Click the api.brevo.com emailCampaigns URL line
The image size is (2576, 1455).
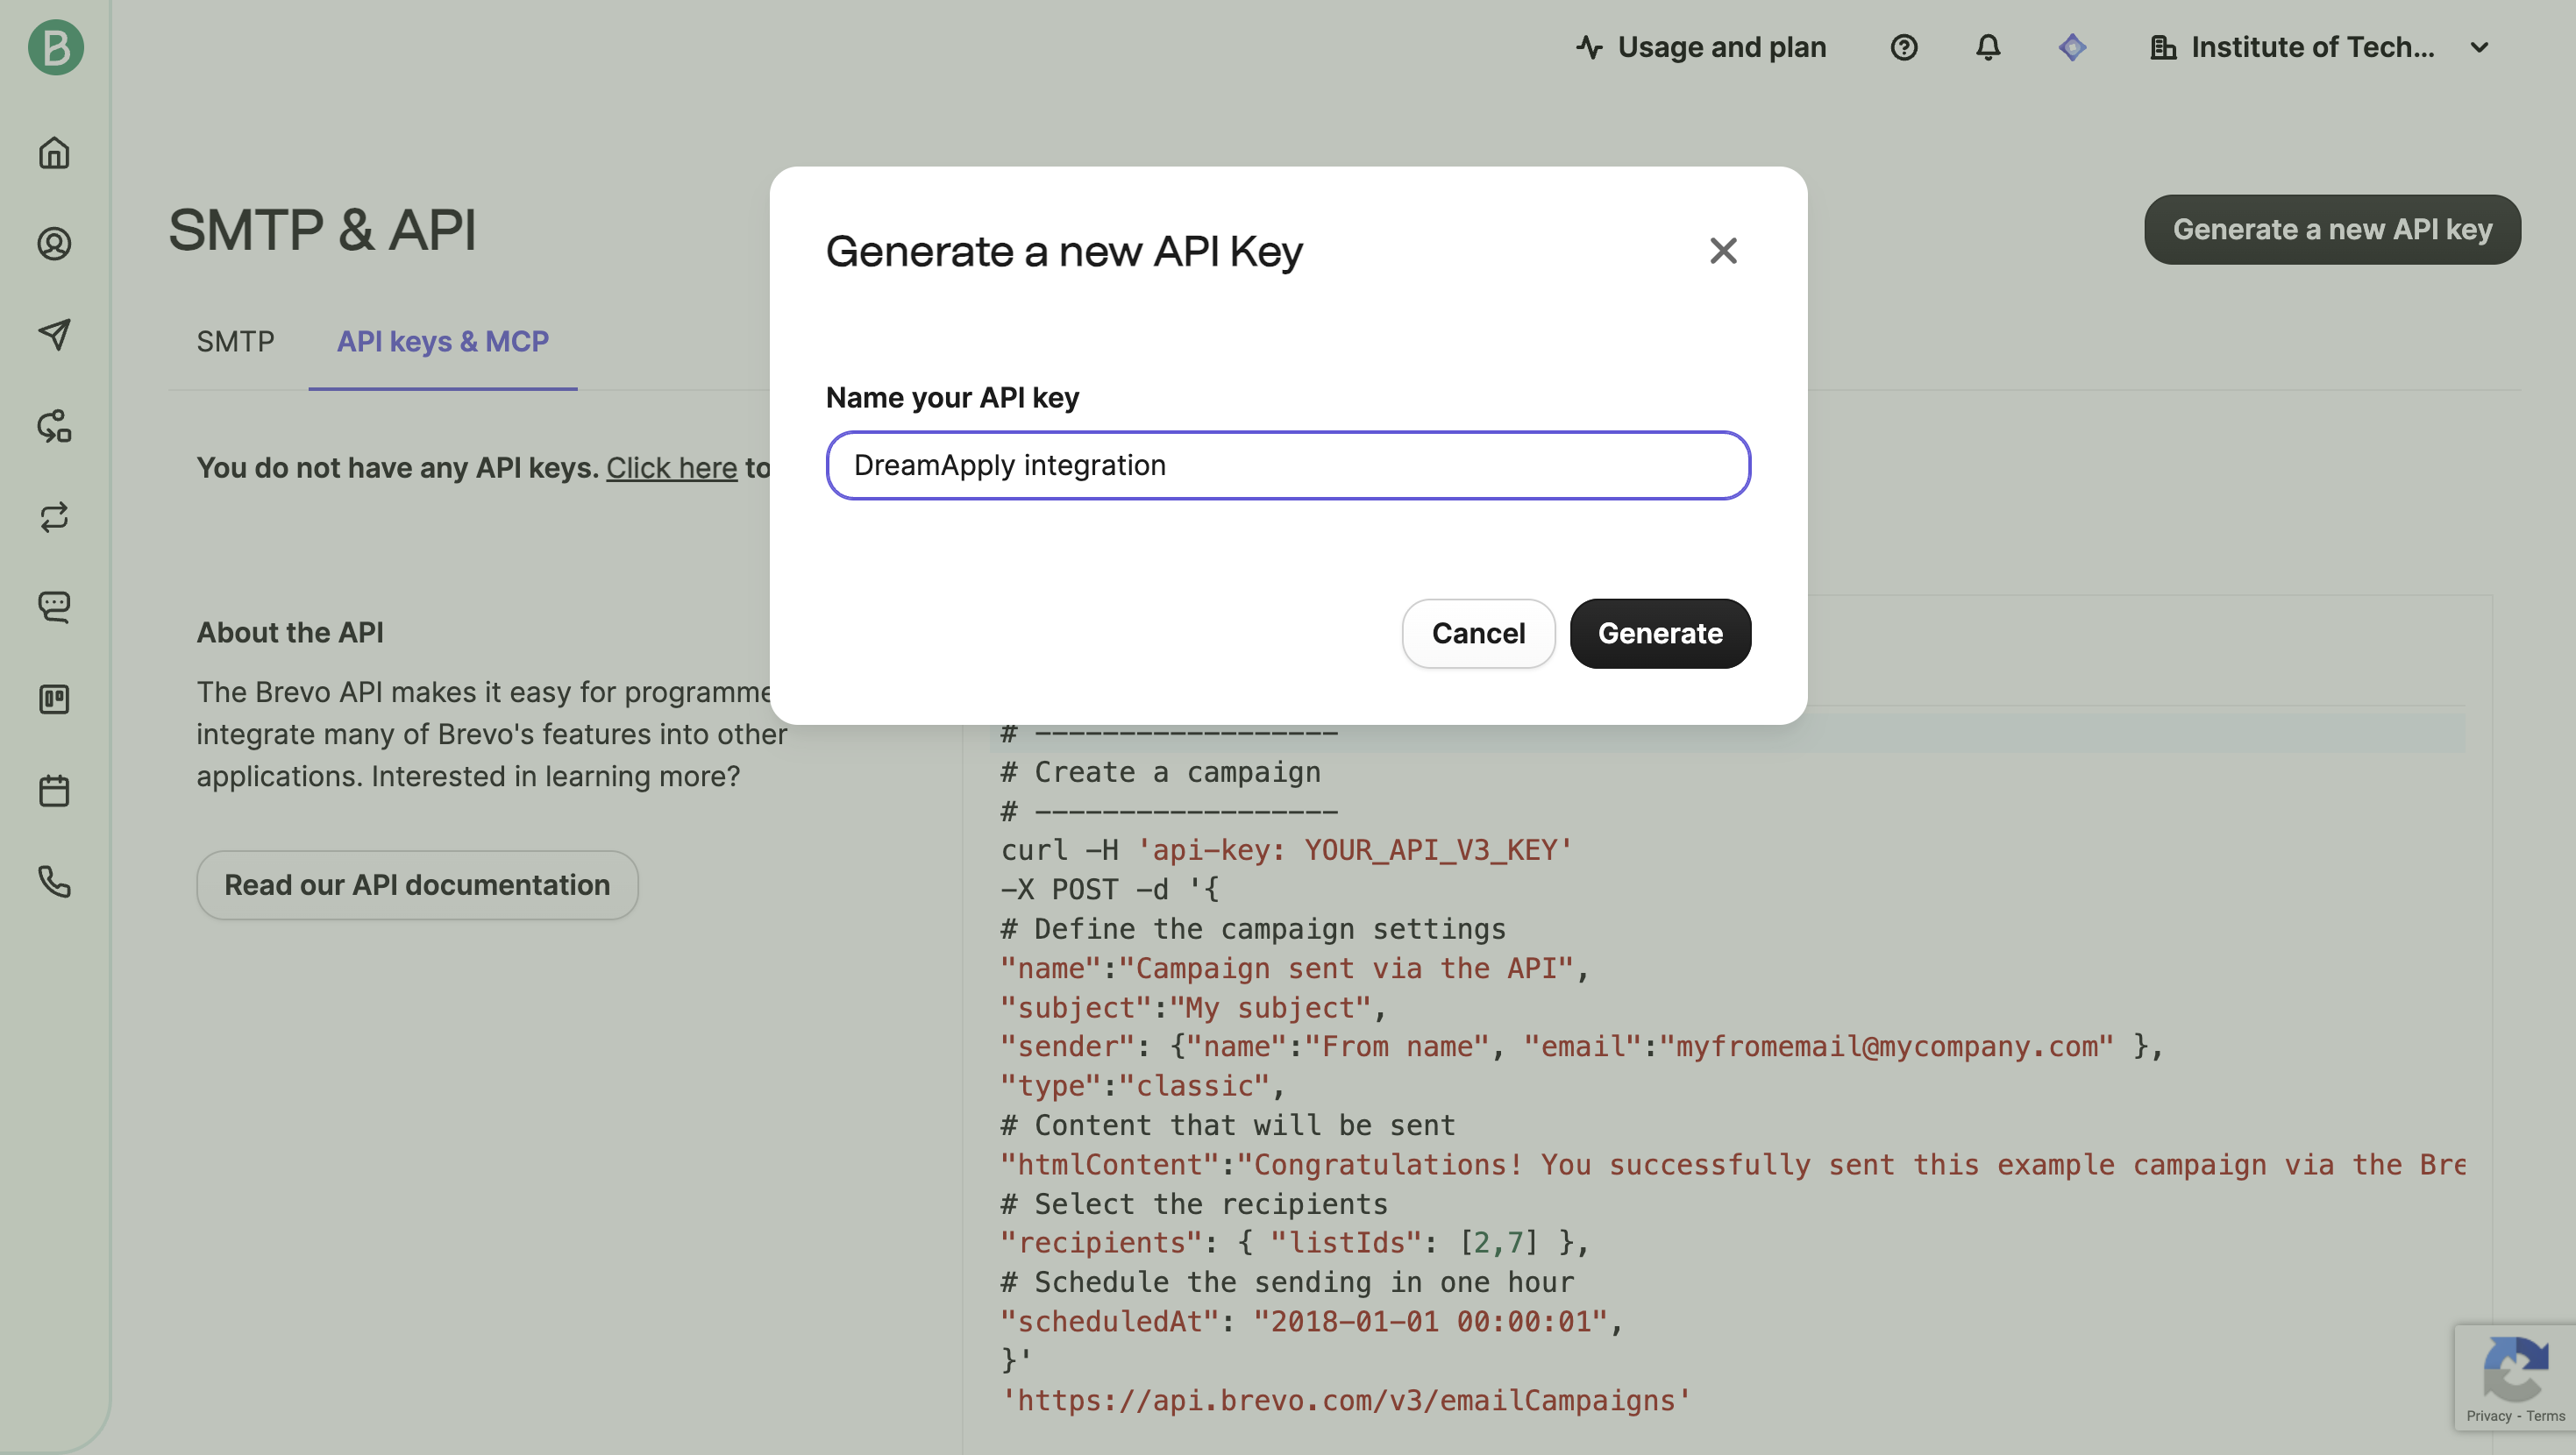pos(1346,1400)
